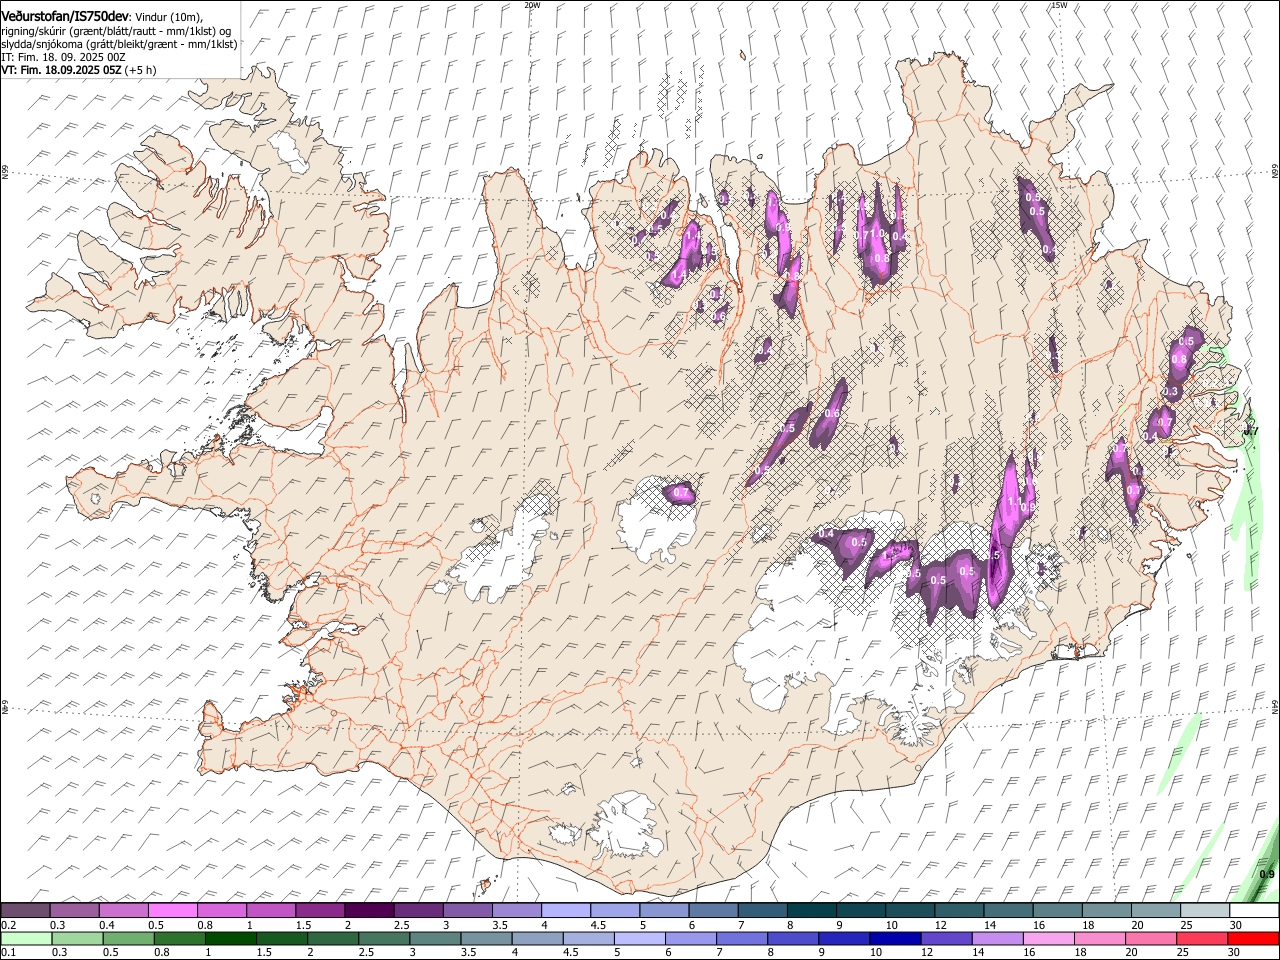The height and width of the screenshot is (960, 1280).
Task: Click the 4.5 label under the upper legend row
Action: pos(598,925)
